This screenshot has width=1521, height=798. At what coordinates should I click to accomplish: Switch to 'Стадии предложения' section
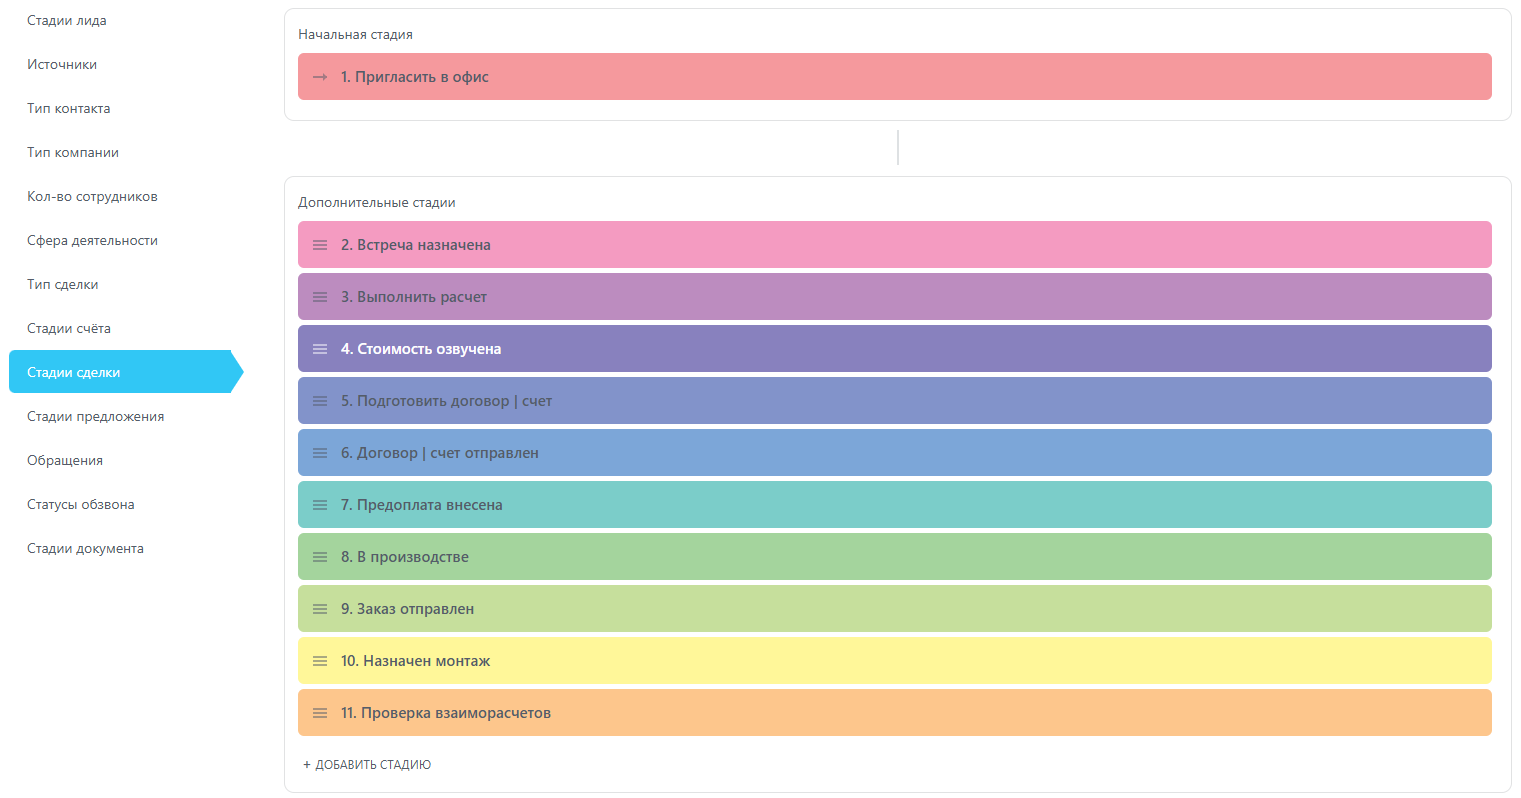point(96,417)
